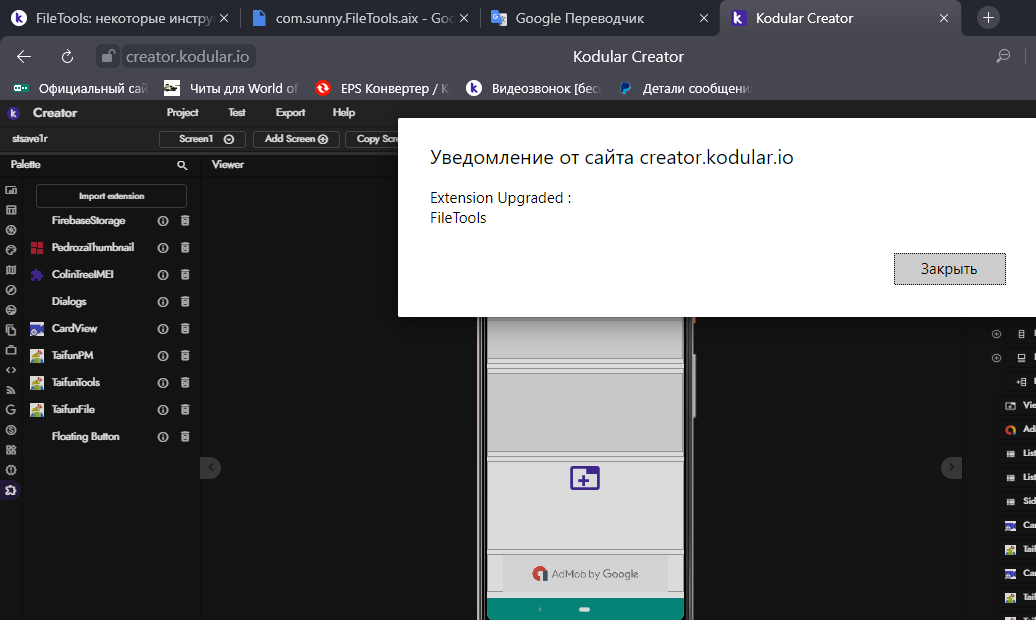Reload the page using browser refresh icon

click(67, 57)
